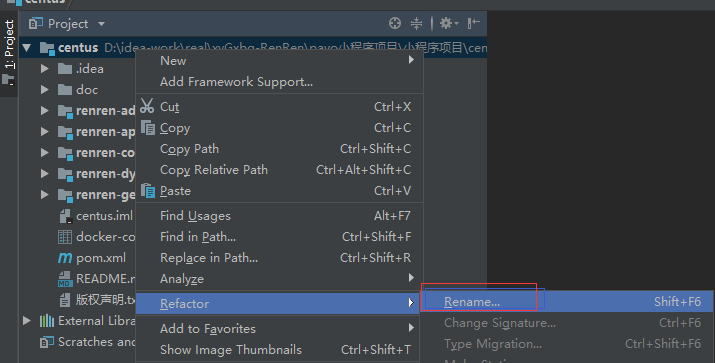Click the scissors Cut icon
The width and height of the screenshot is (715, 363).
pyautogui.click(x=147, y=106)
